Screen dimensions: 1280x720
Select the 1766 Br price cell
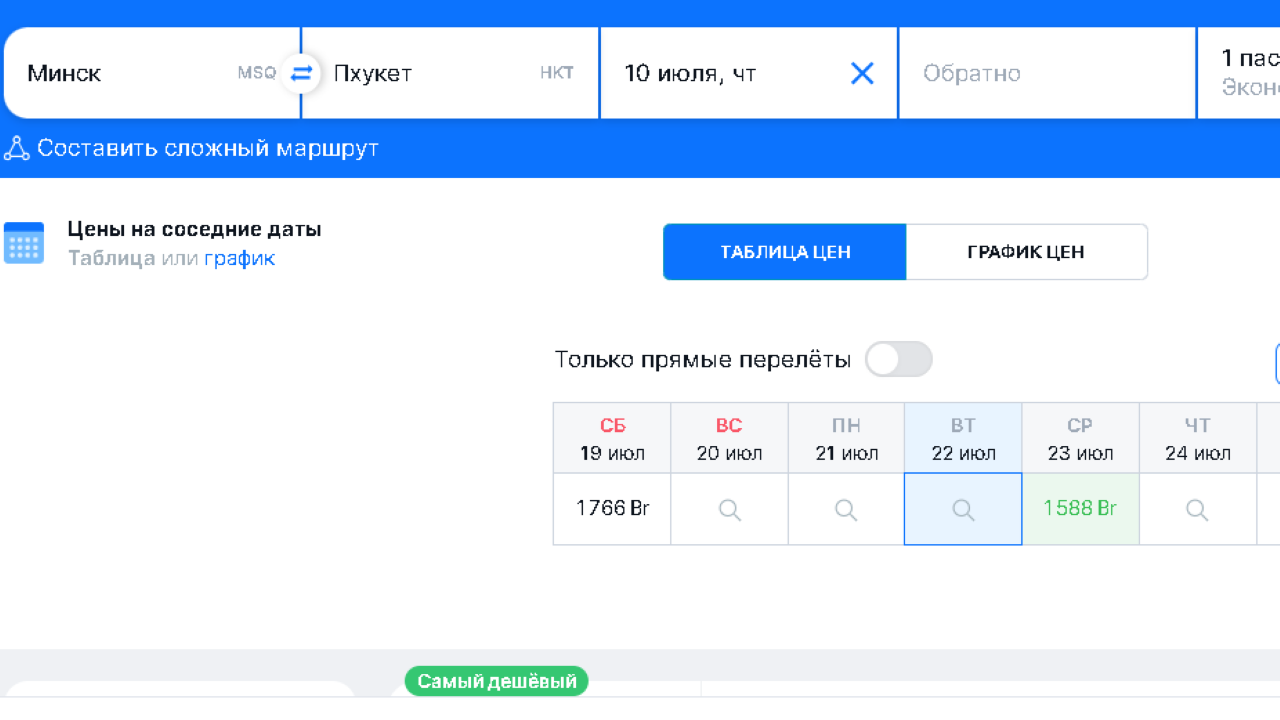tap(612, 509)
